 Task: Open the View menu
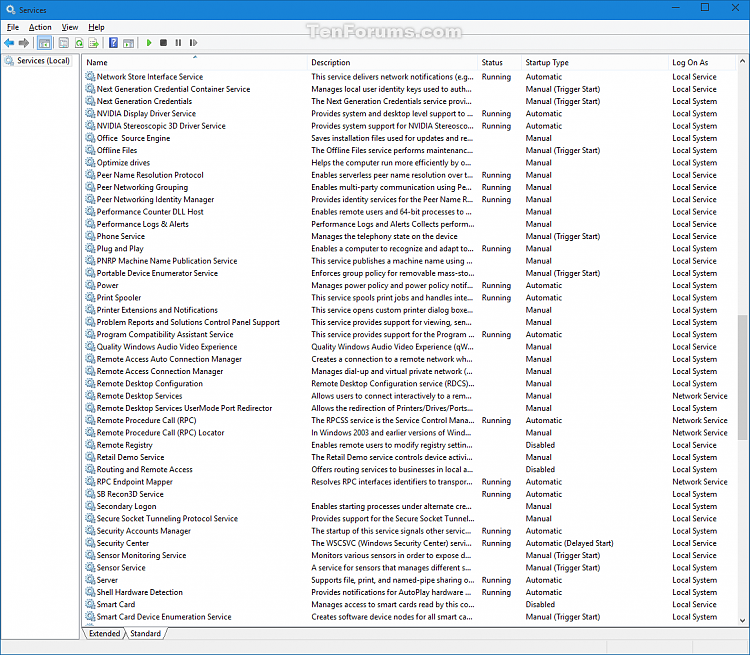coord(70,27)
